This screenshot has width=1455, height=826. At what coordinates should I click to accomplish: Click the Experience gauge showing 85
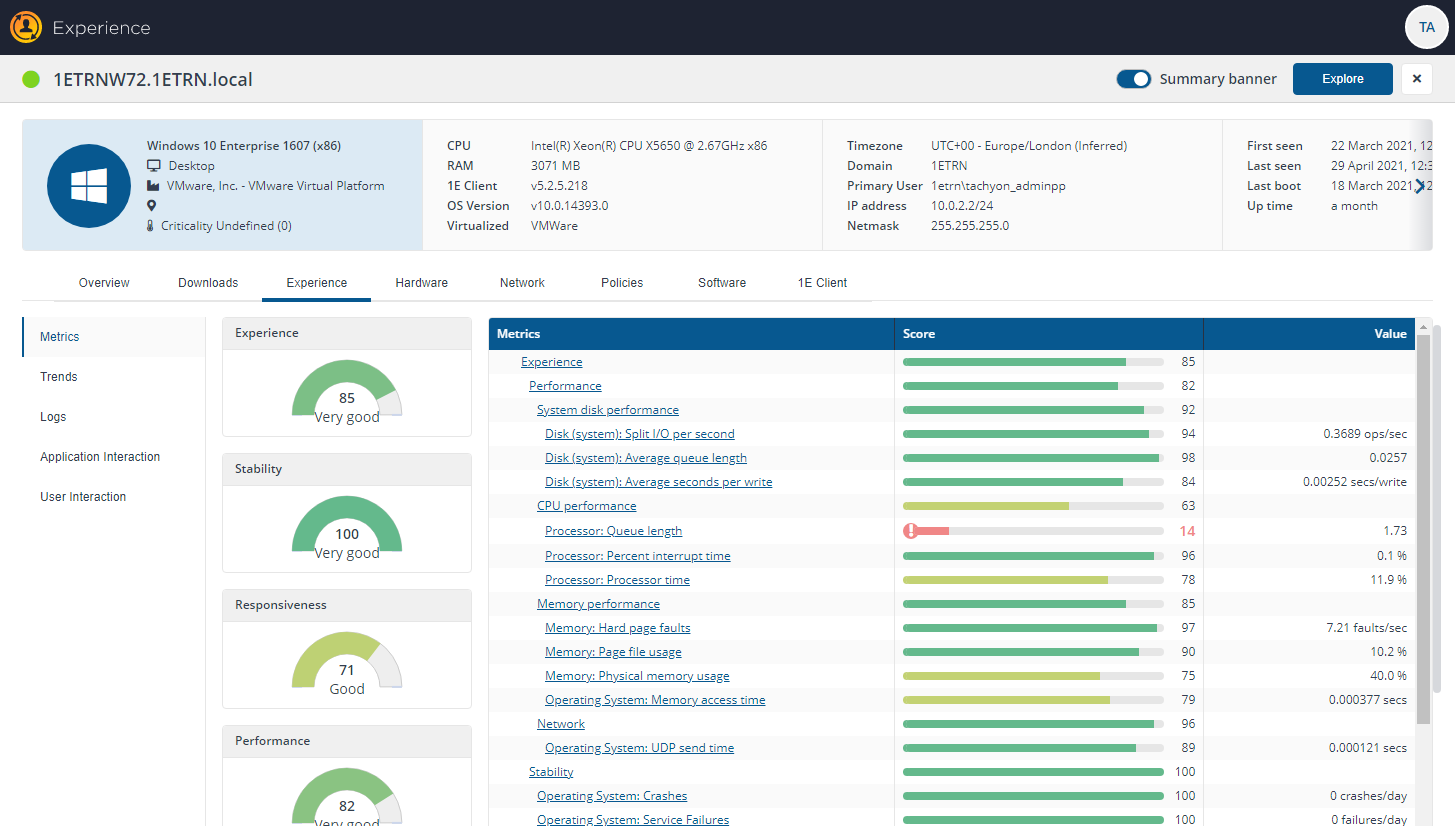[347, 391]
